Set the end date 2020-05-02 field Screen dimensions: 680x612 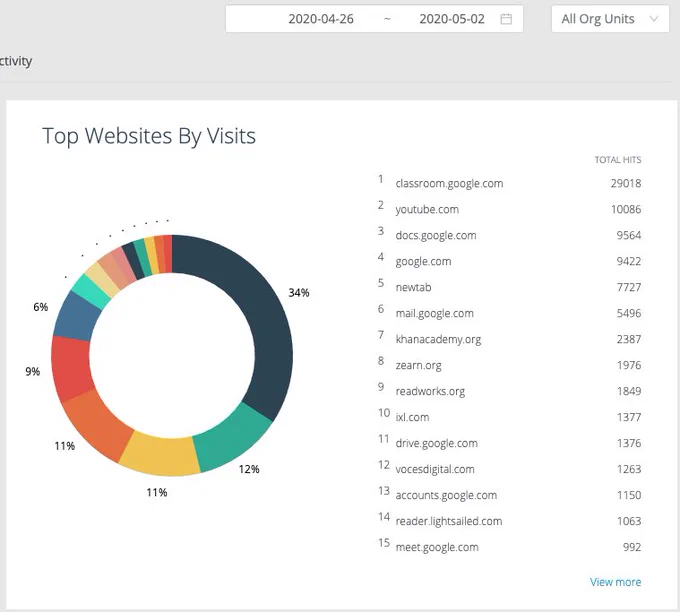(451, 19)
